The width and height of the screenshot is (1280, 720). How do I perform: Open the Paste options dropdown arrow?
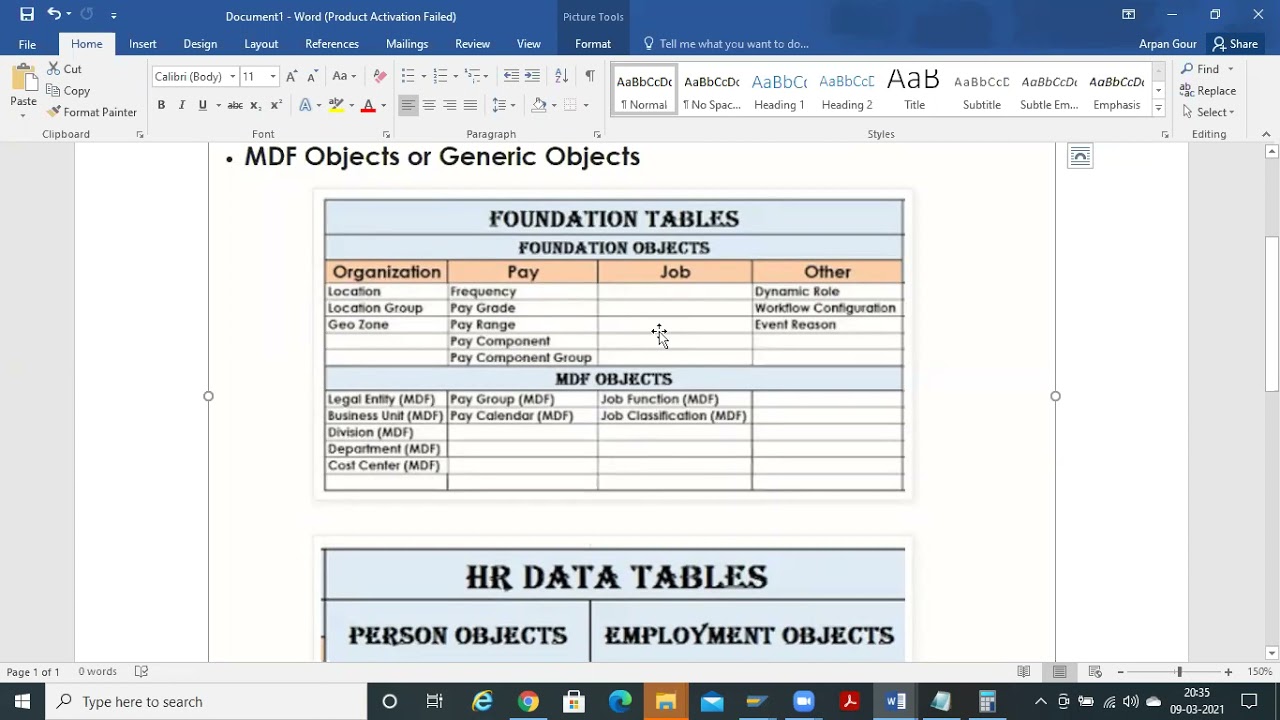(x=23, y=115)
